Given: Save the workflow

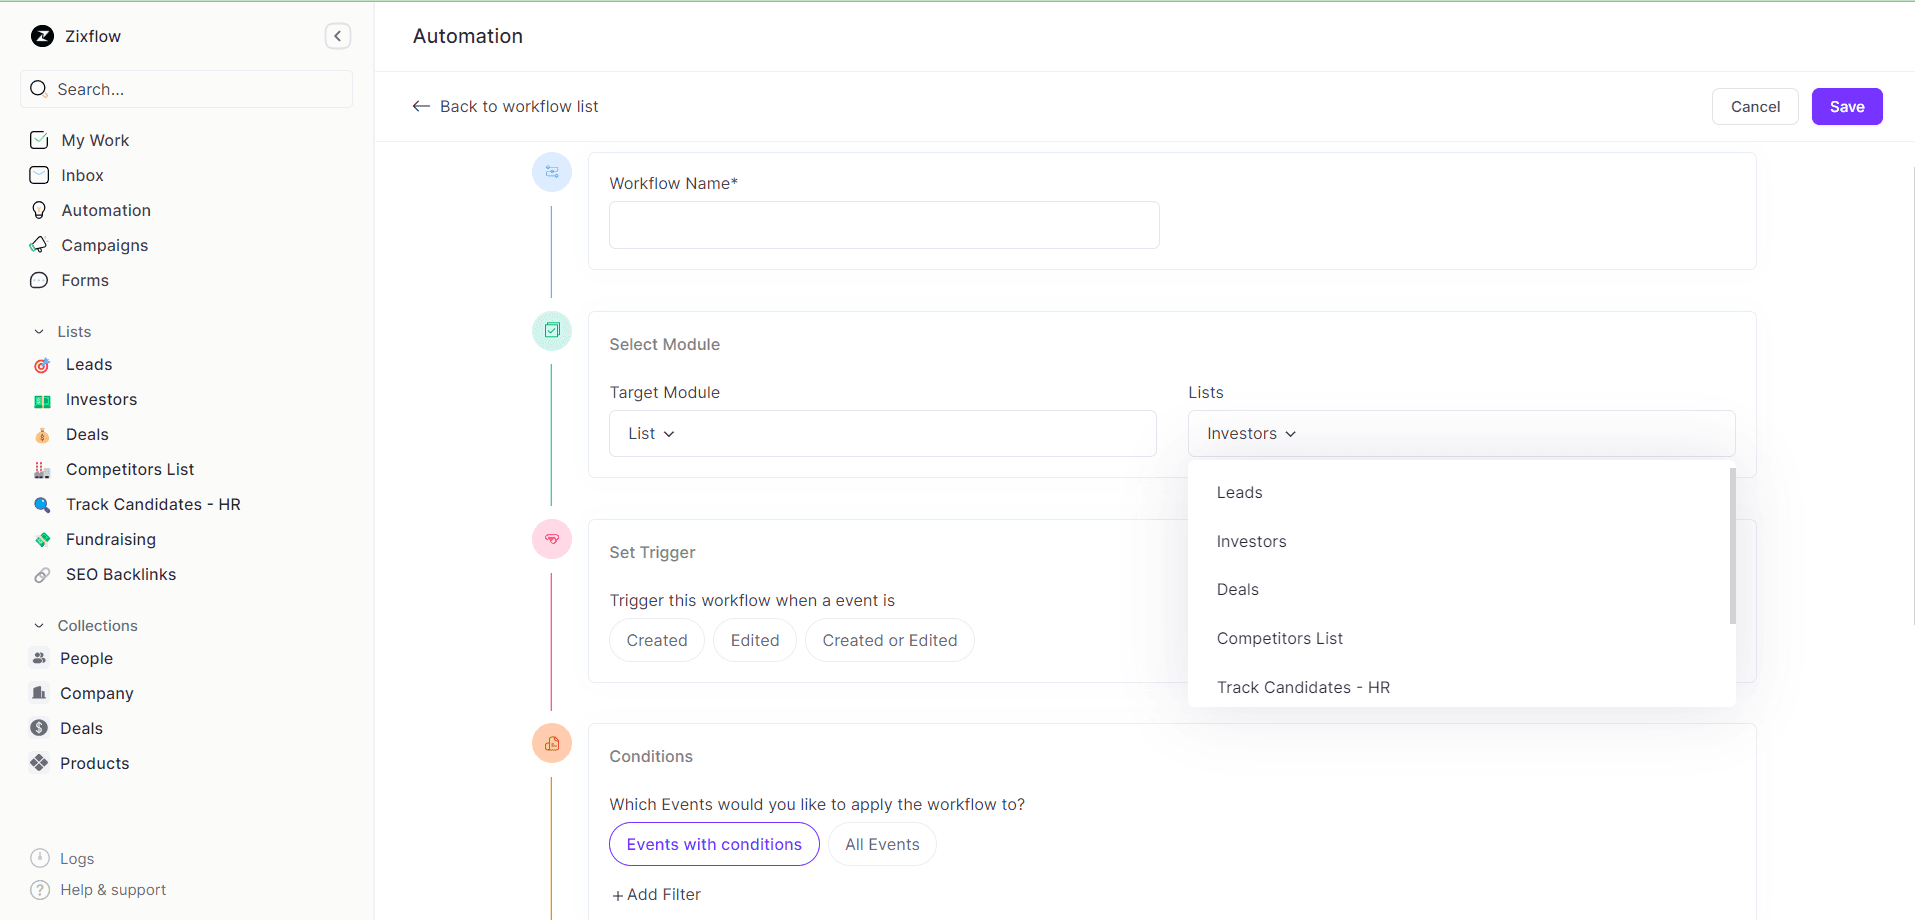Looking at the screenshot, I should click(x=1846, y=106).
